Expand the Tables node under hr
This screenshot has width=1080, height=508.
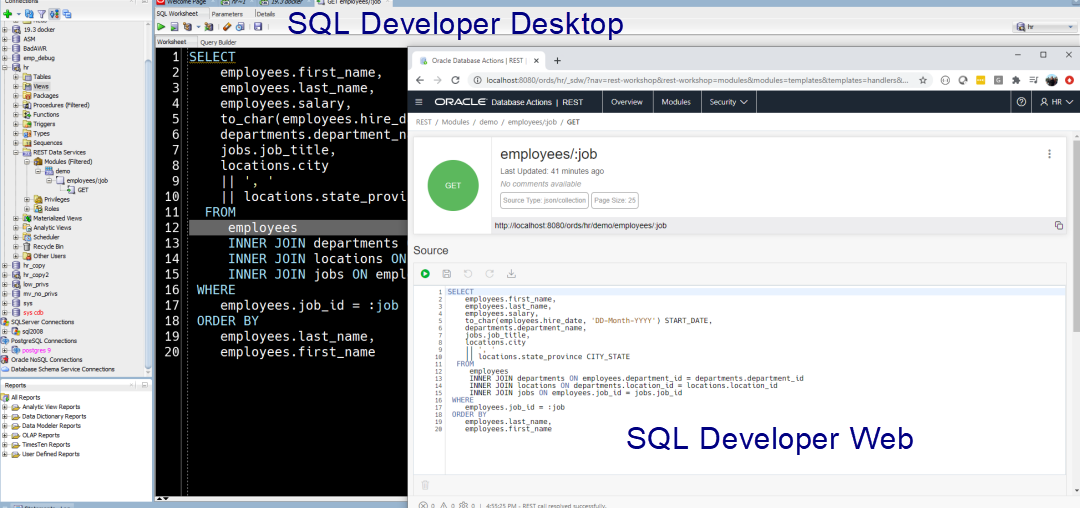click(x=17, y=76)
